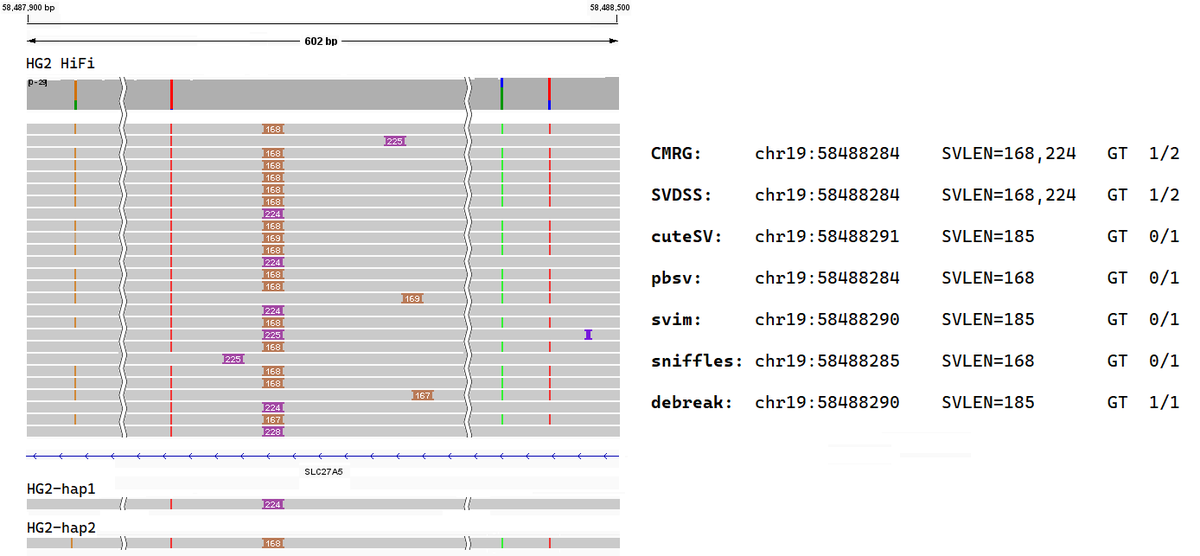This screenshot has height=556, width=1200.
Task: Click the 58,487,900 bp coordinate label
Action: click(x=29, y=7)
